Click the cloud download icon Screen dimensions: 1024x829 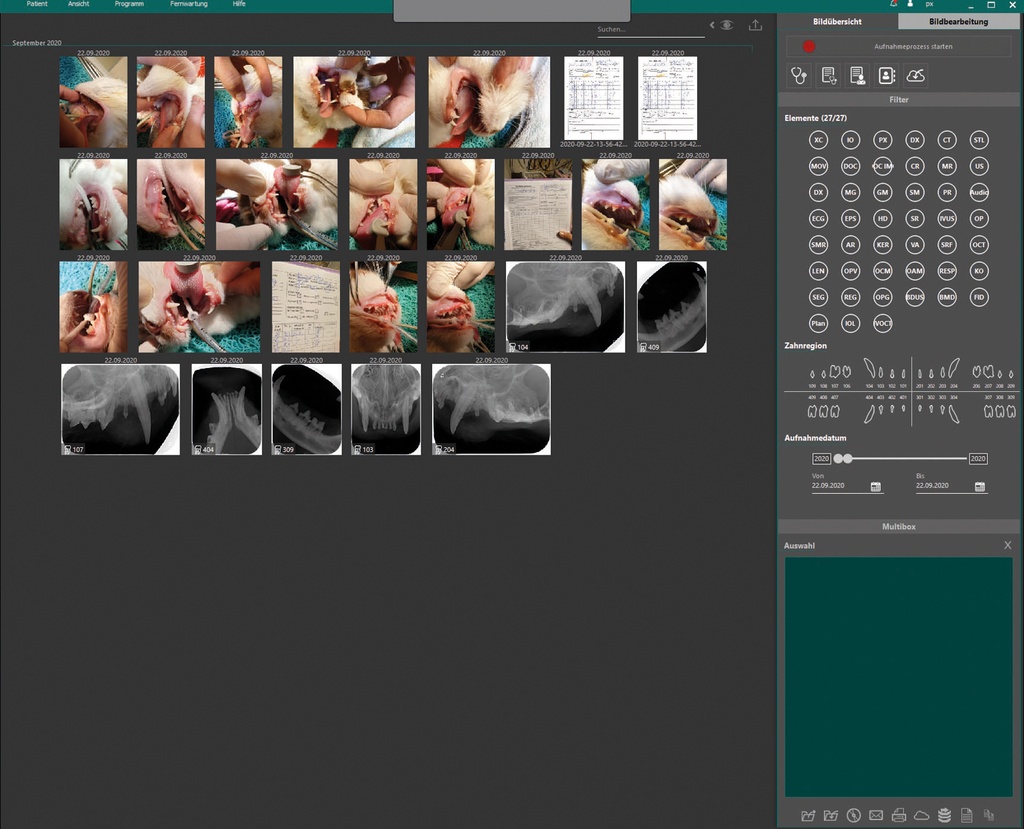[x=916, y=75]
